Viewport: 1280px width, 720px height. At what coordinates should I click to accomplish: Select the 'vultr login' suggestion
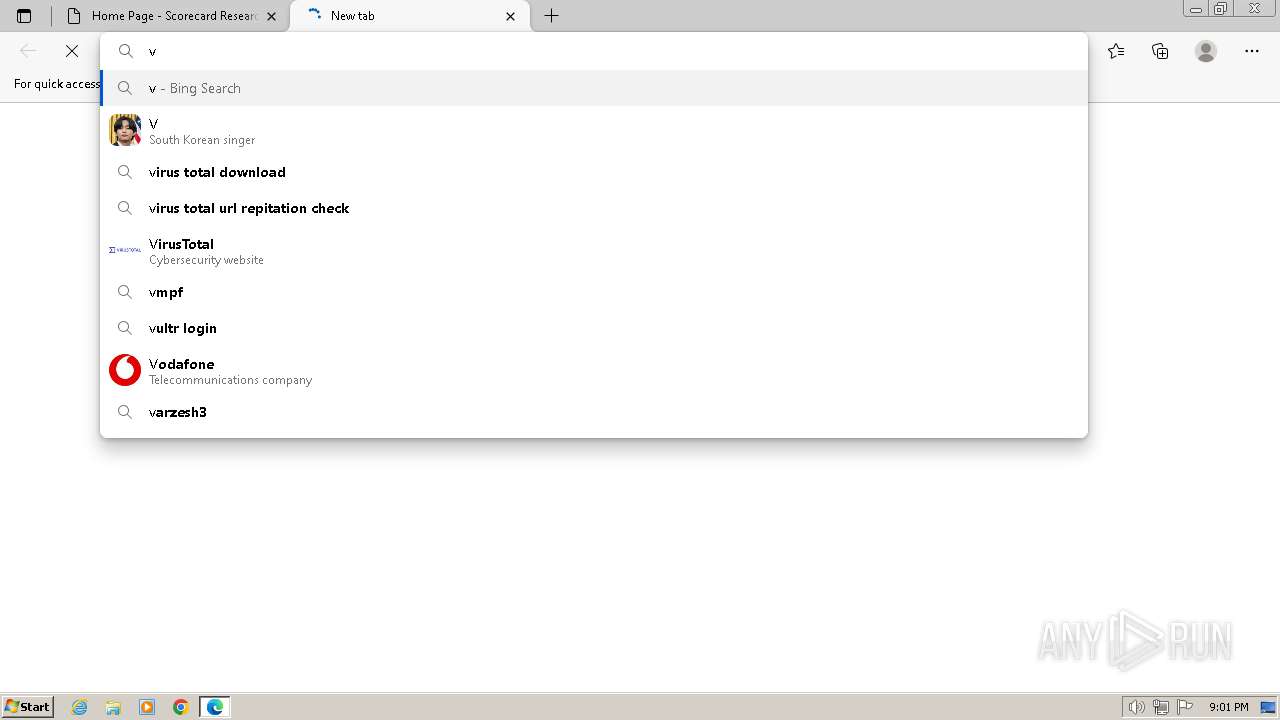(594, 328)
